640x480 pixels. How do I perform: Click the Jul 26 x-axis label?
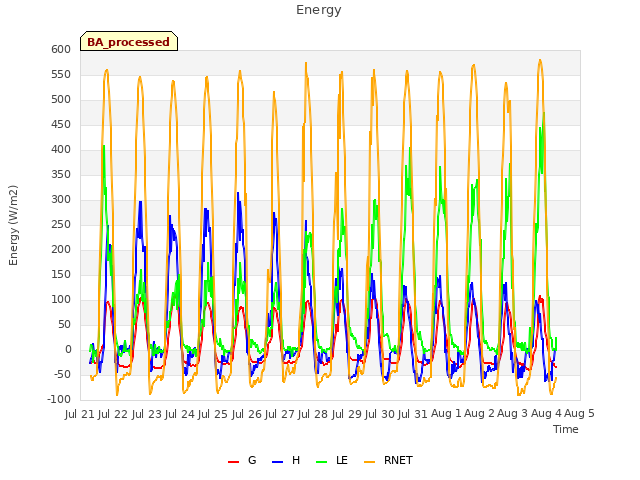pos(247,414)
